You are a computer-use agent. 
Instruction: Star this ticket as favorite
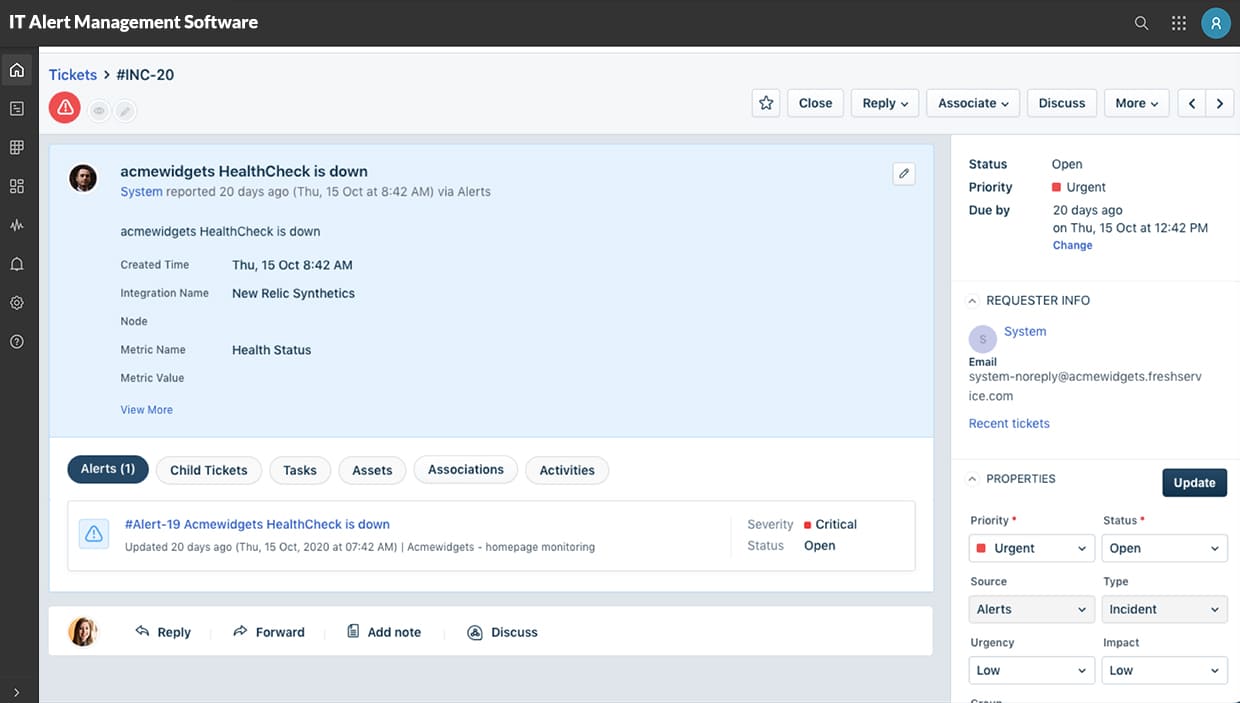pos(766,102)
